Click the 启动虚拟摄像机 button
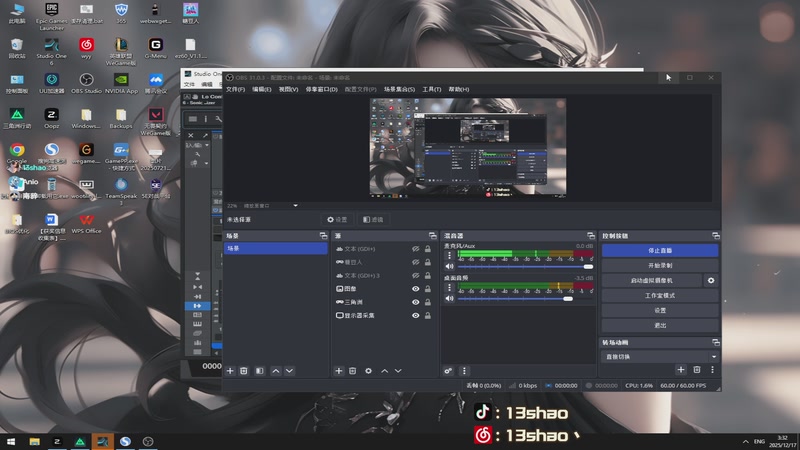The image size is (800, 450). point(652,281)
